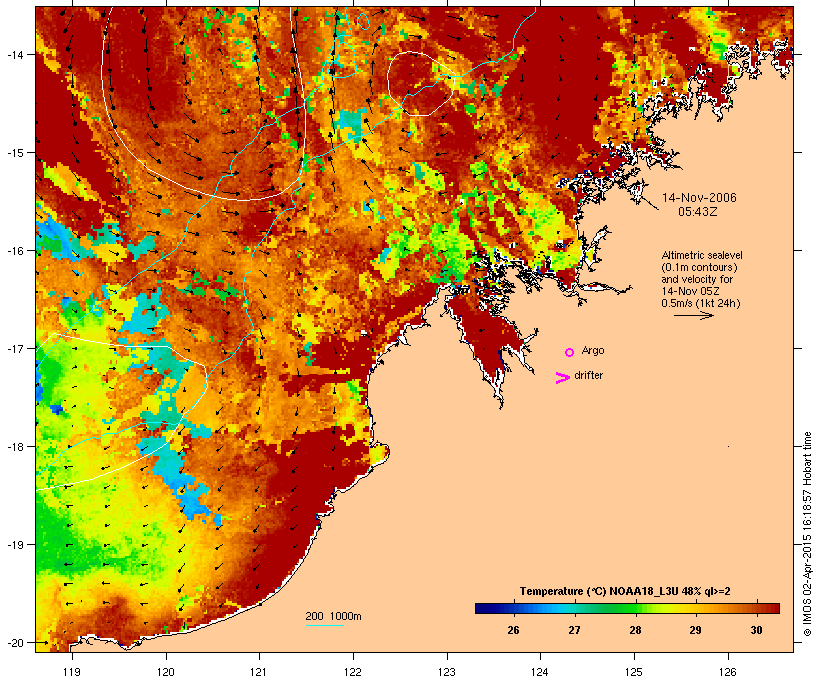Click the -17 latitude axis label
Screen dimensions: 820x680
coord(14,348)
